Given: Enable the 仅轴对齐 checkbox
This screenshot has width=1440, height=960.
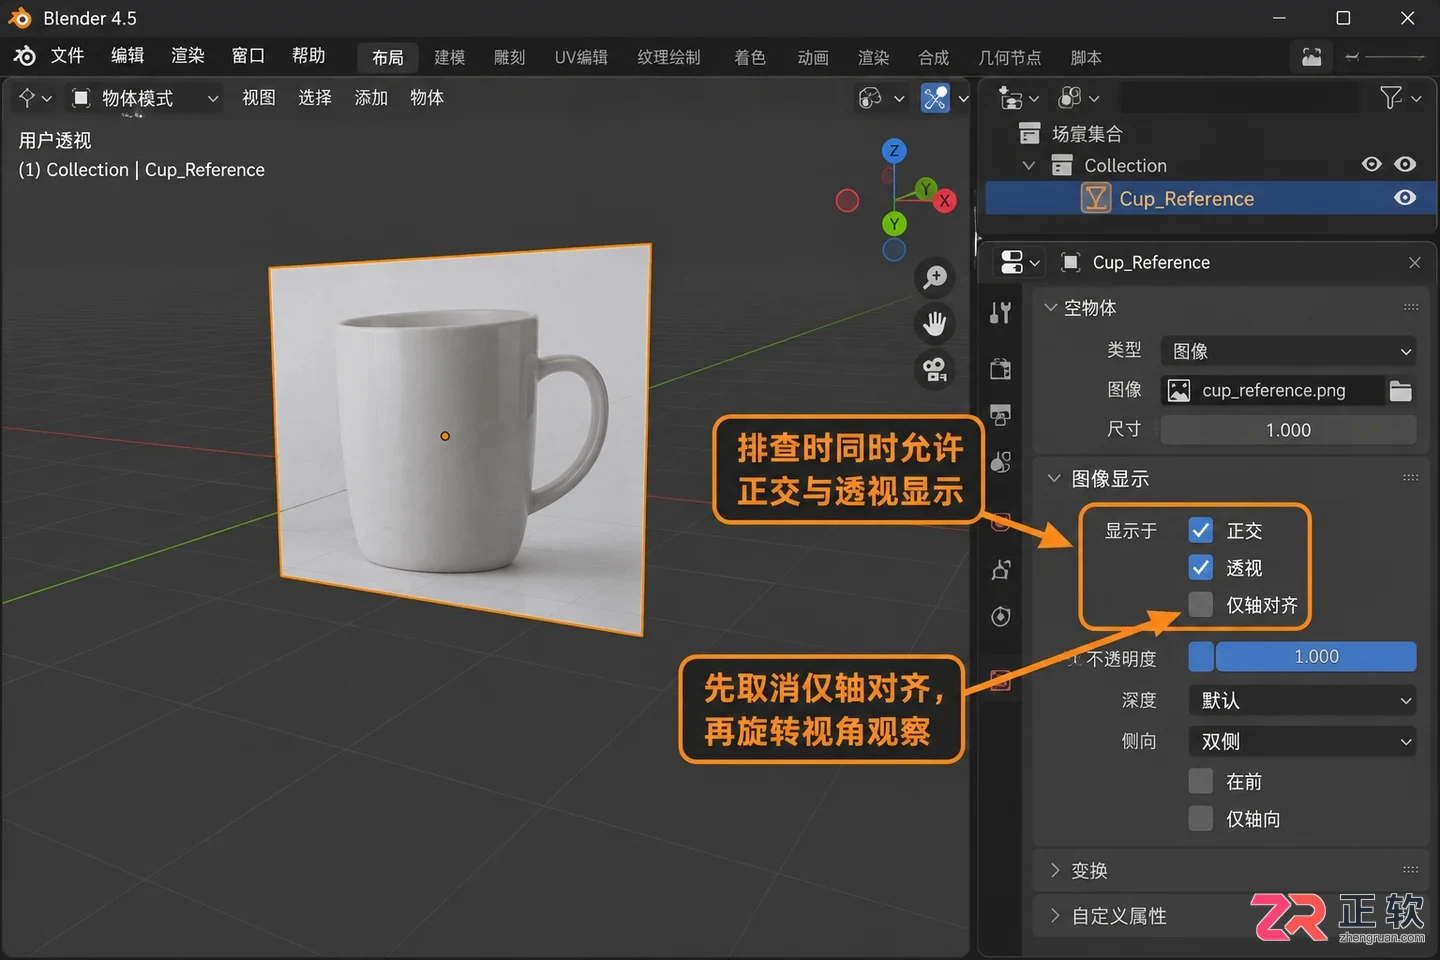Looking at the screenshot, I should point(1201,605).
